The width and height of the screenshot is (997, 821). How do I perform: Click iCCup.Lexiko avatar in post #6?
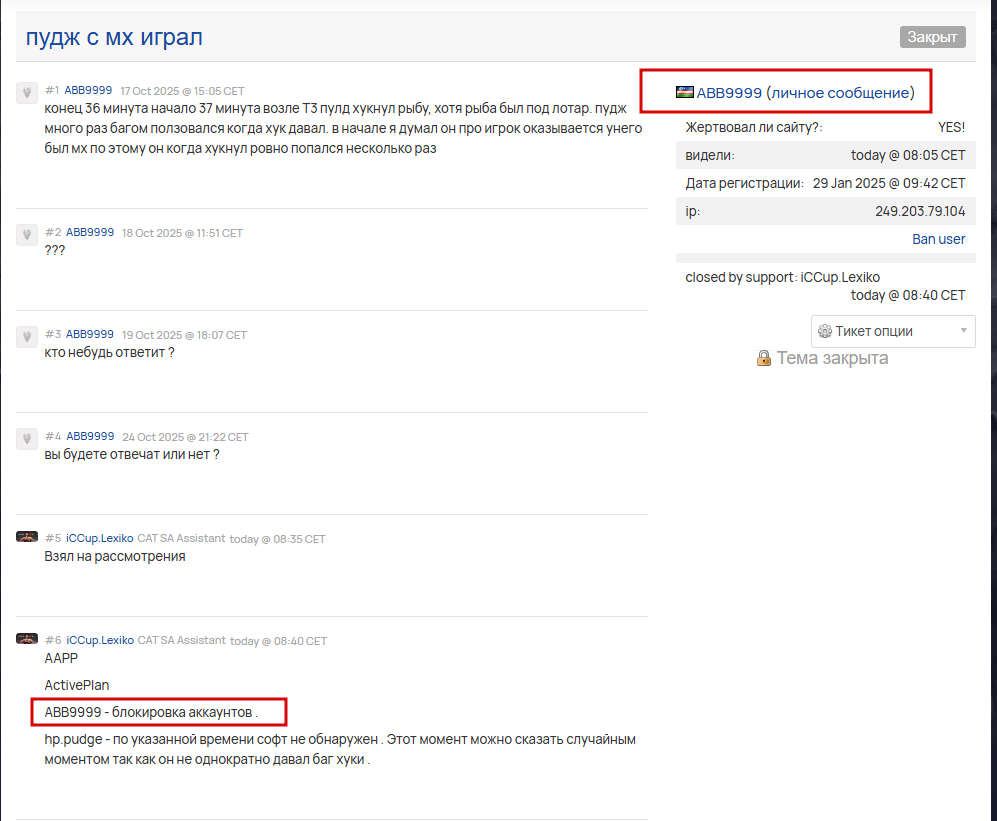27,638
